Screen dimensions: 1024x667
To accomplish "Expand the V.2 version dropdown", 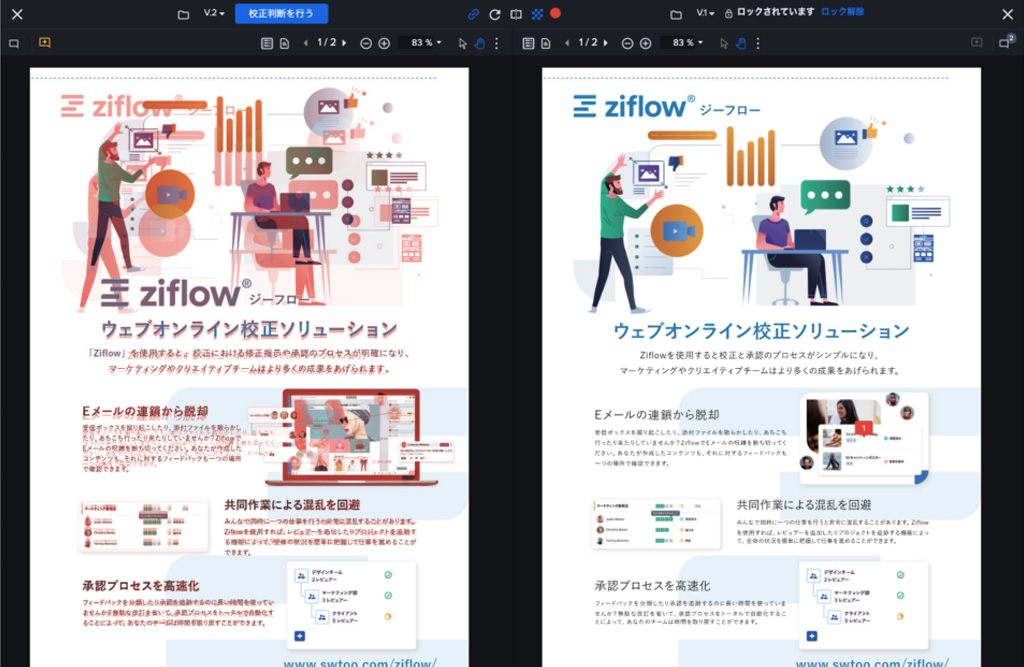I will click(x=214, y=13).
